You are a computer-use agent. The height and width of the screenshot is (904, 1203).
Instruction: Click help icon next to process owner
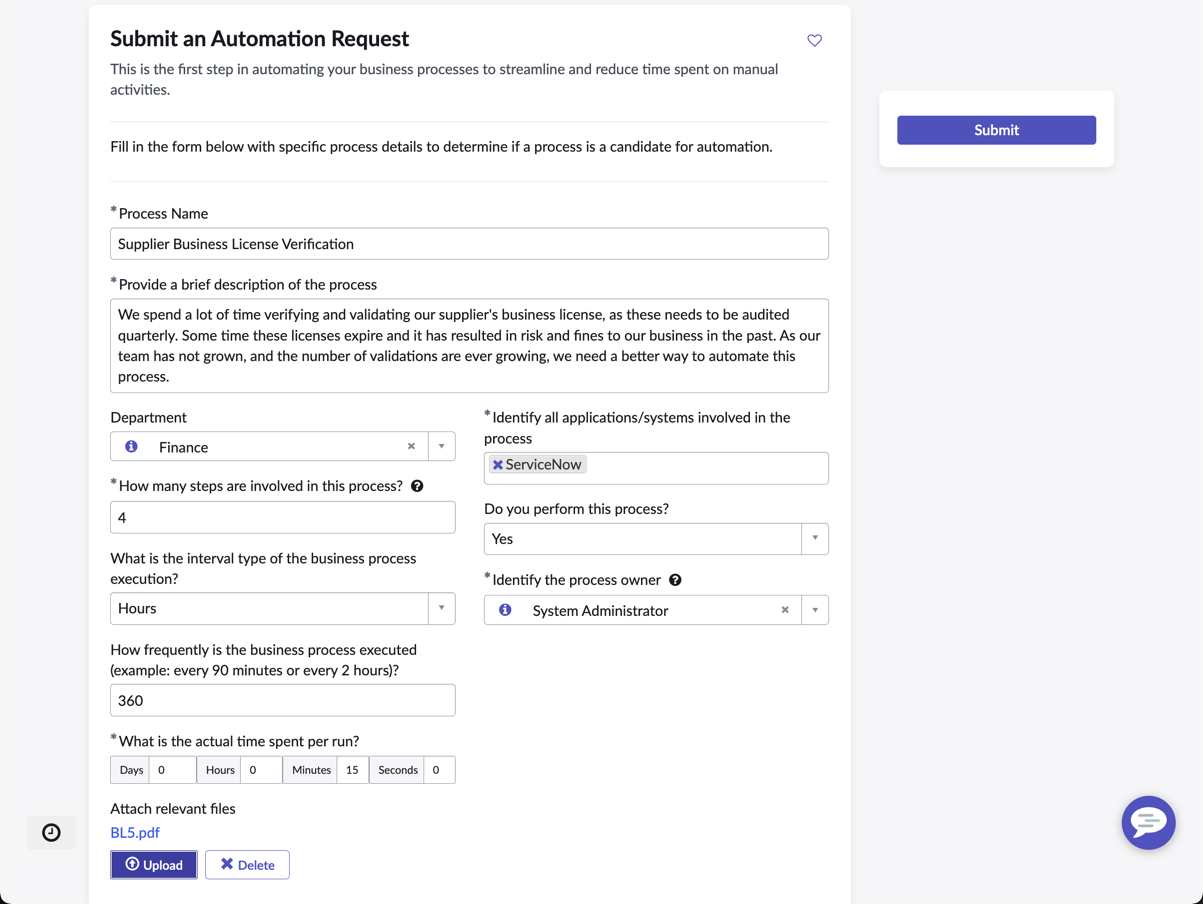click(675, 580)
